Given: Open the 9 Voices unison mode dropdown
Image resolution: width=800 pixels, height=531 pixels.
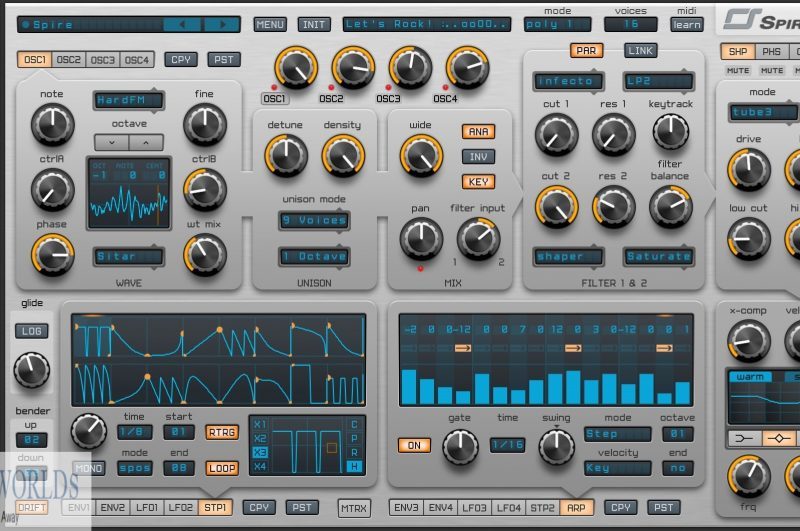Looking at the screenshot, I should (314, 220).
